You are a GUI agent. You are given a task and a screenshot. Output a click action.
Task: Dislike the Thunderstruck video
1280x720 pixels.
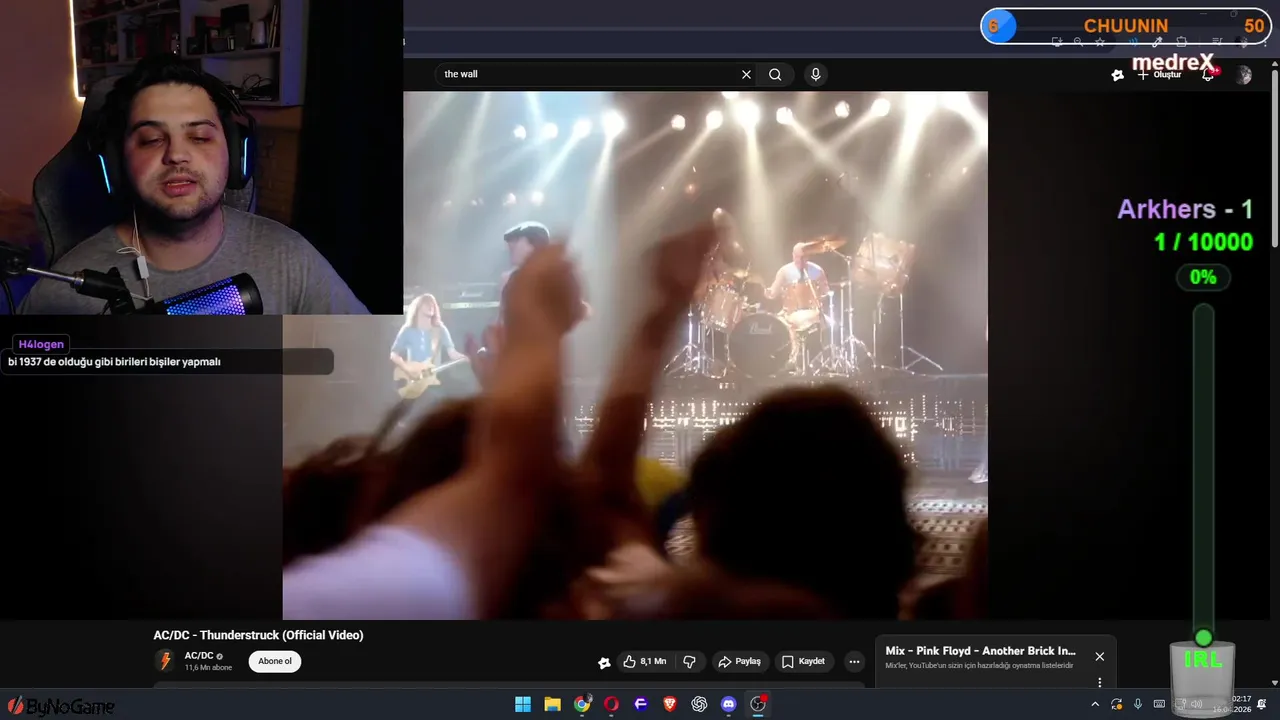tap(689, 661)
